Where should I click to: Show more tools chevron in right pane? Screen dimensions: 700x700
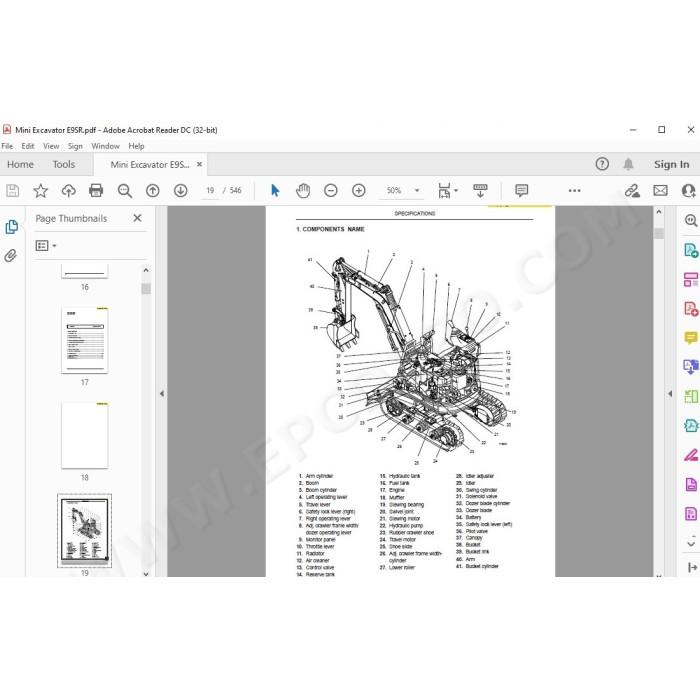pyautogui.click(x=691, y=544)
